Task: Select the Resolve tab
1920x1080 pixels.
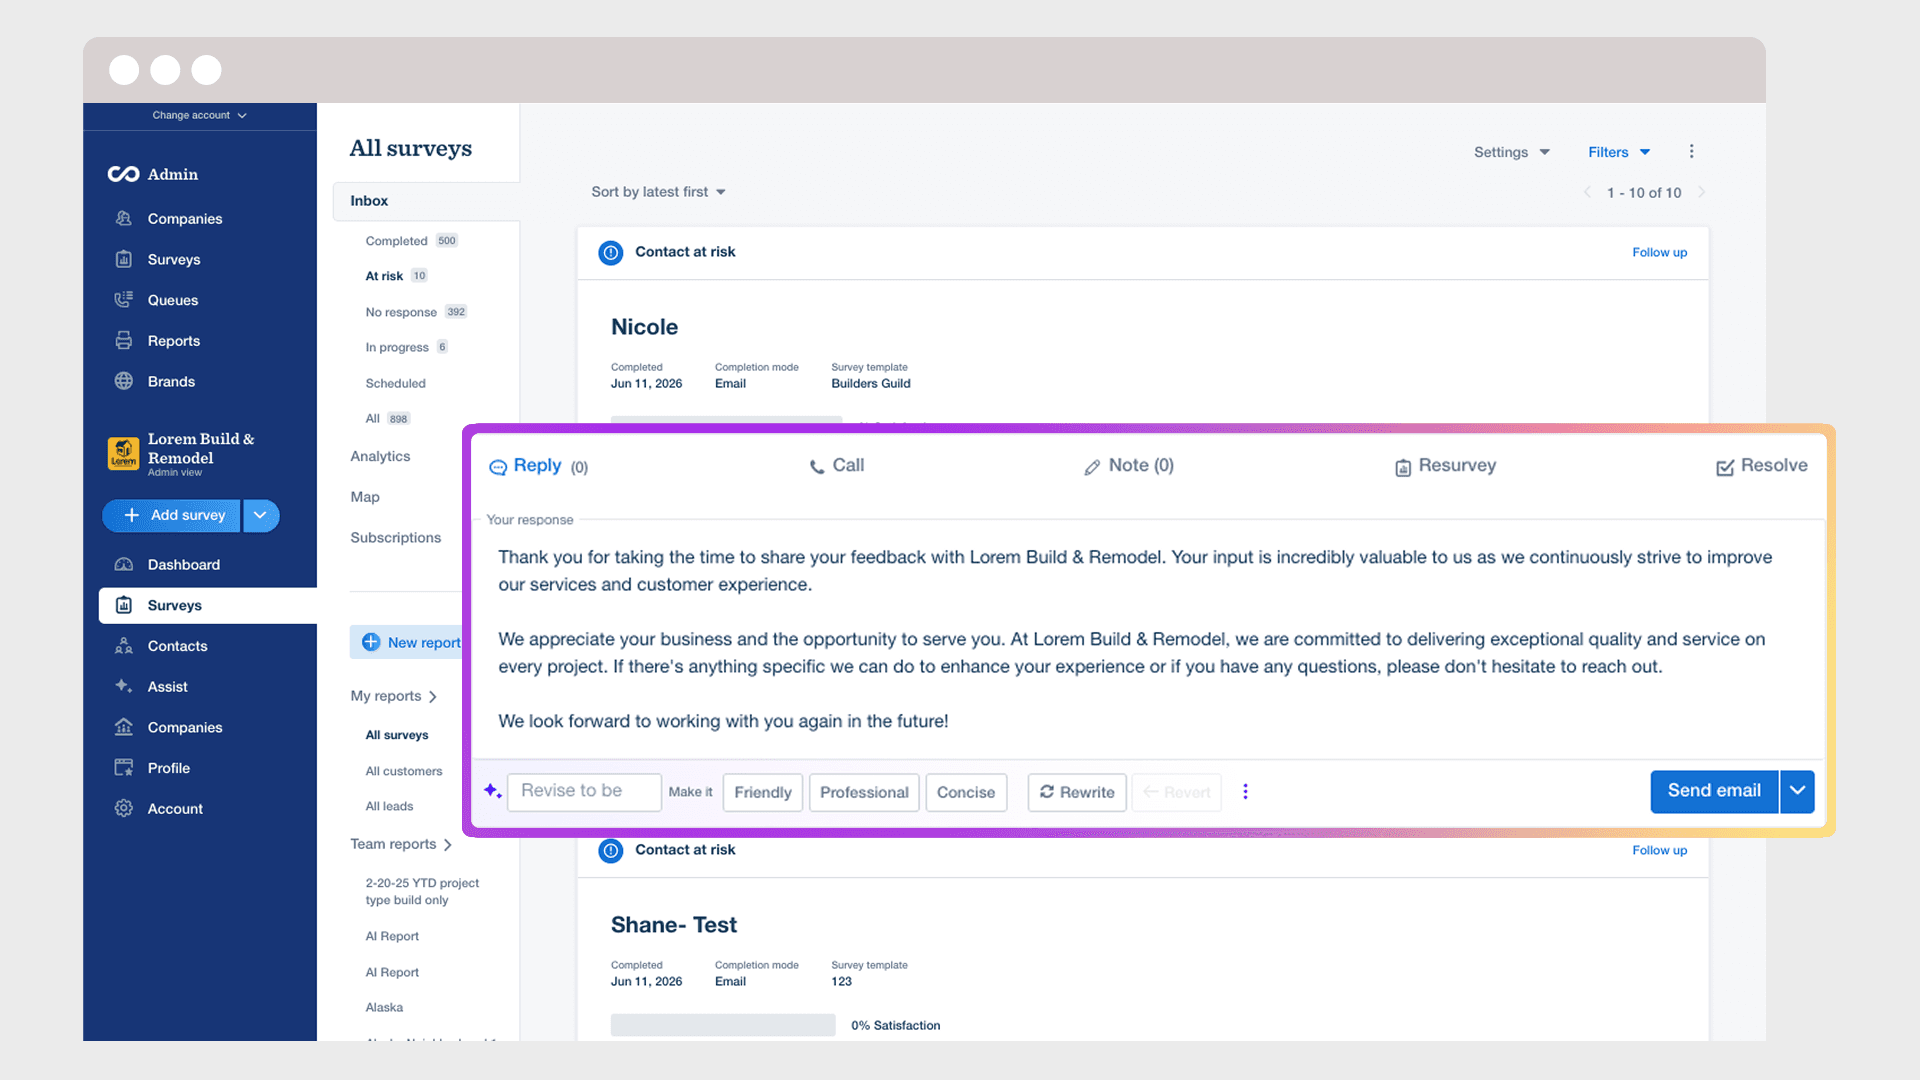Action: tap(1762, 466)
